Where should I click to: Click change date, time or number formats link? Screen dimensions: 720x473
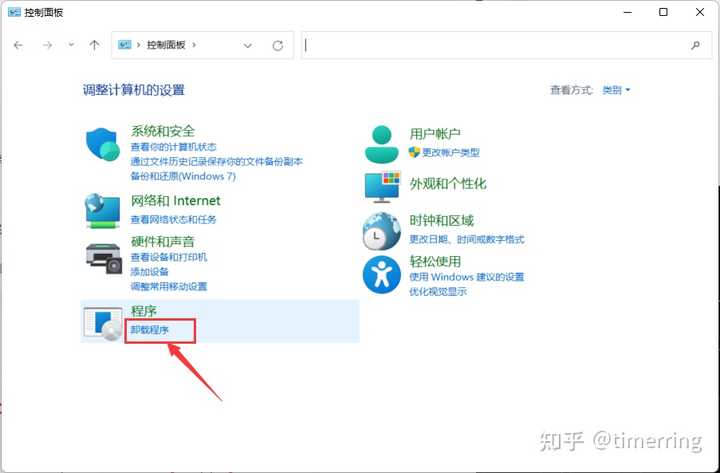pyautogui.click(x=467, y=239)
